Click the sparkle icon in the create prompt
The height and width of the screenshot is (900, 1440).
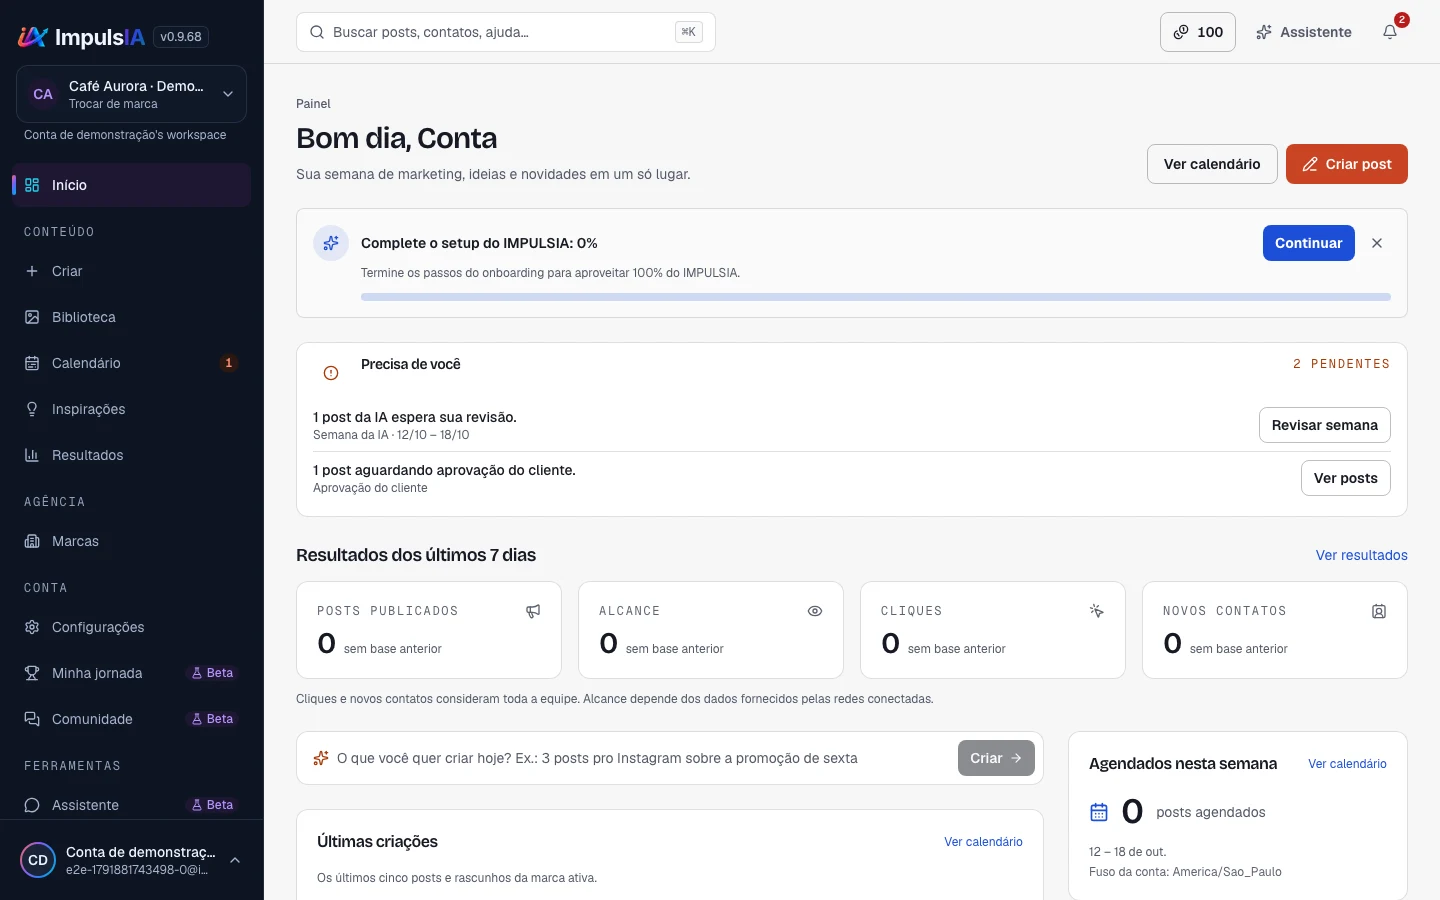(321, 758)
